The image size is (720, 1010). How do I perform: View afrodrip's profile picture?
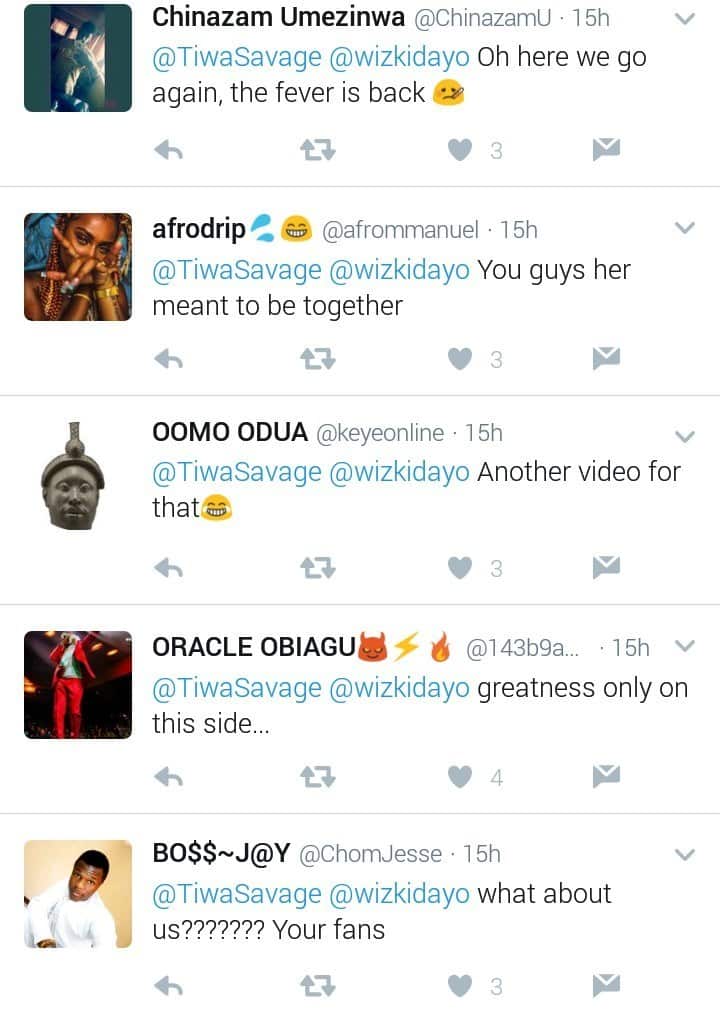pos(78,267)
